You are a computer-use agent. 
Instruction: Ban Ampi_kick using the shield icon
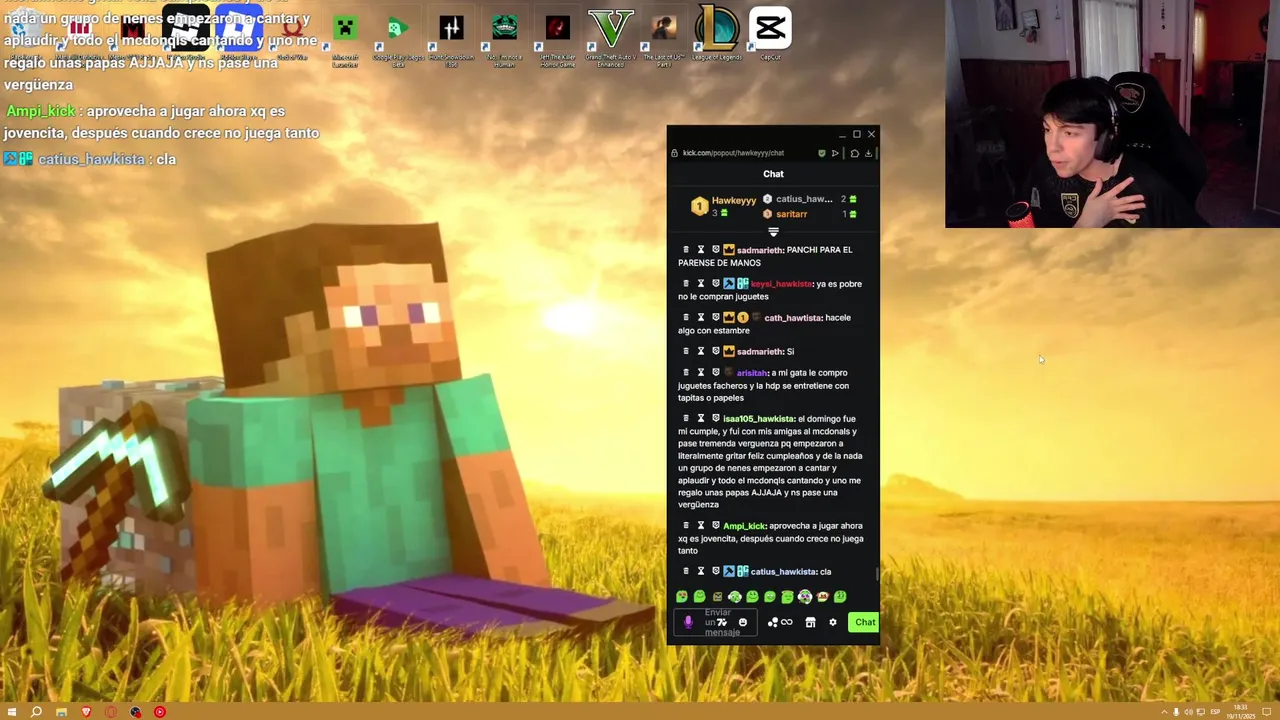tap(716, 526)
